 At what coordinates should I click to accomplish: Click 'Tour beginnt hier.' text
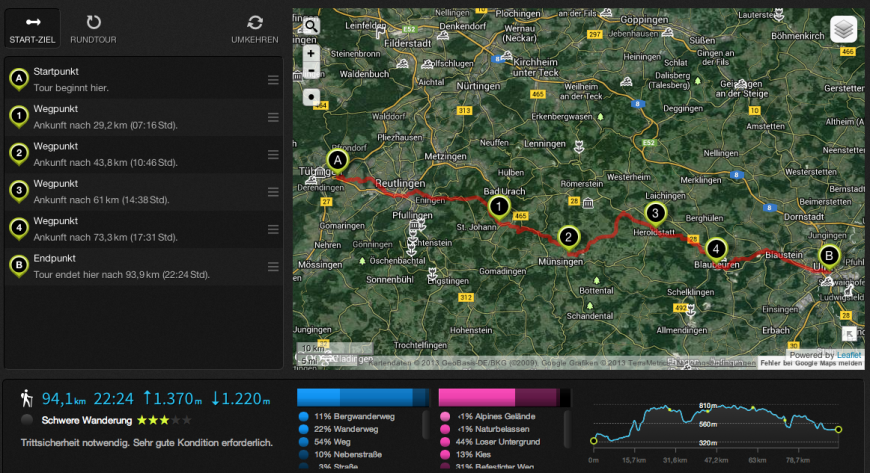click(71, 88)
